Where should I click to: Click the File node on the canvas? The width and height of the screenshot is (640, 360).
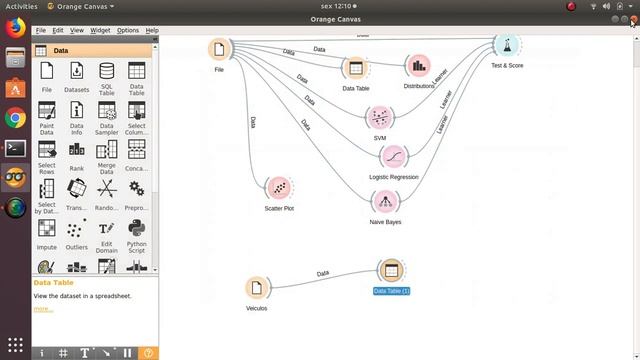(219, 49)
